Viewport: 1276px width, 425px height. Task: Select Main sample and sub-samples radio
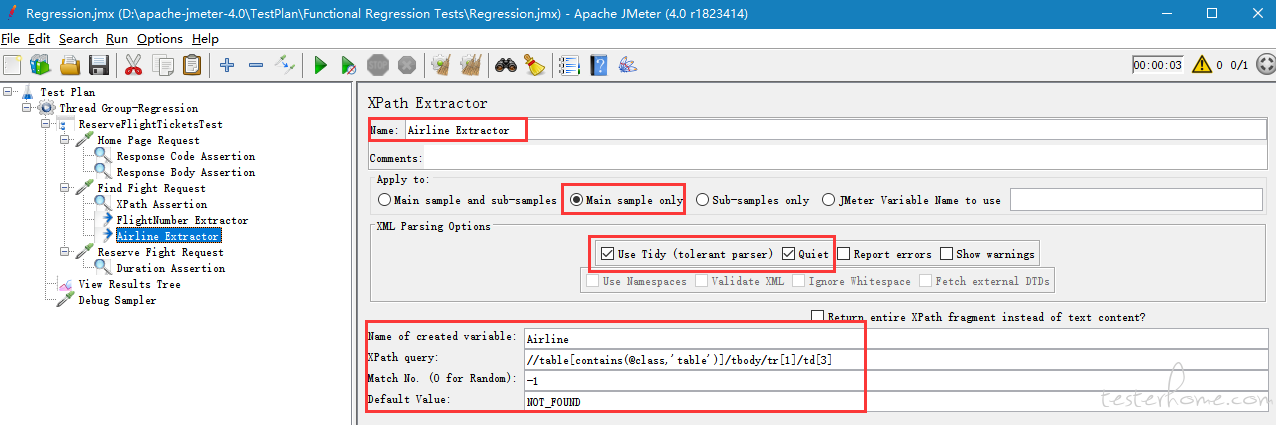385,200
